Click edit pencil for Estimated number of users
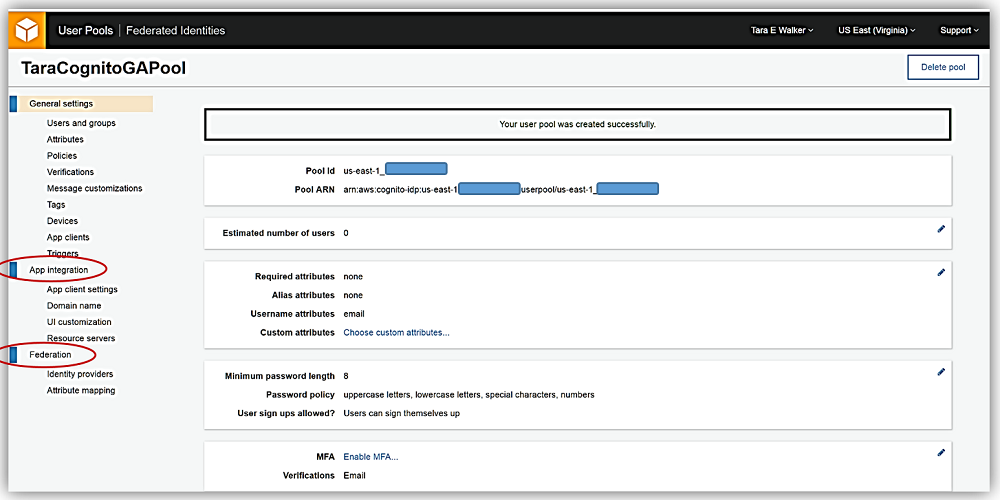Image resolution: width=1000 pixels, height=500 pixels. pyautogui.click(x=940, y=229)
